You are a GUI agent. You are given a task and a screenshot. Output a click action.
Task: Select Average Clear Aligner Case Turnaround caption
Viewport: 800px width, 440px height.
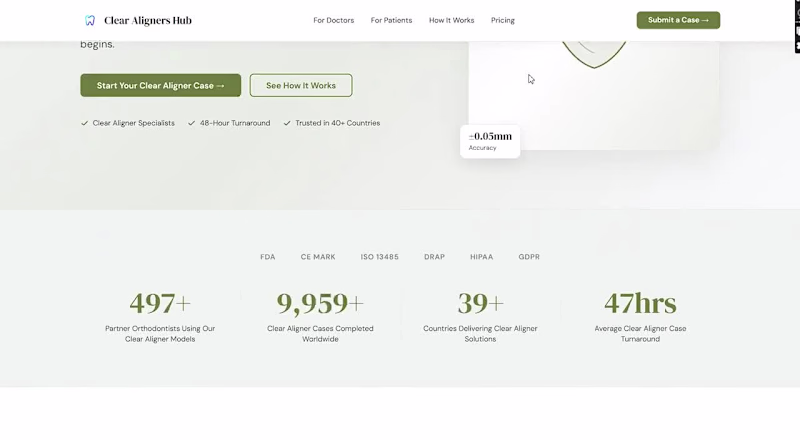tap(640, 334)
